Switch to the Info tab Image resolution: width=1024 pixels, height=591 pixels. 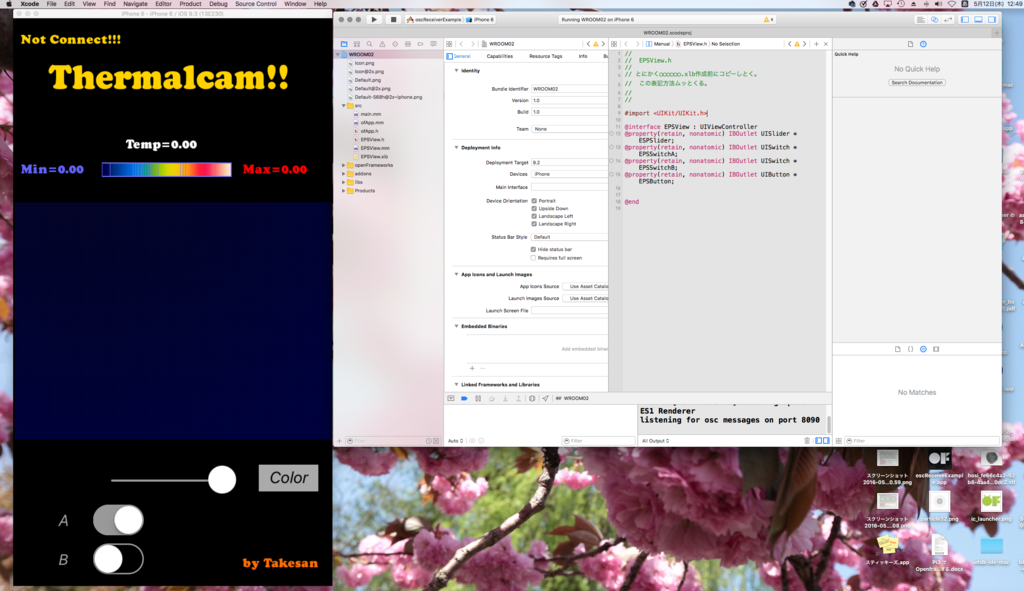pos(583,56)
